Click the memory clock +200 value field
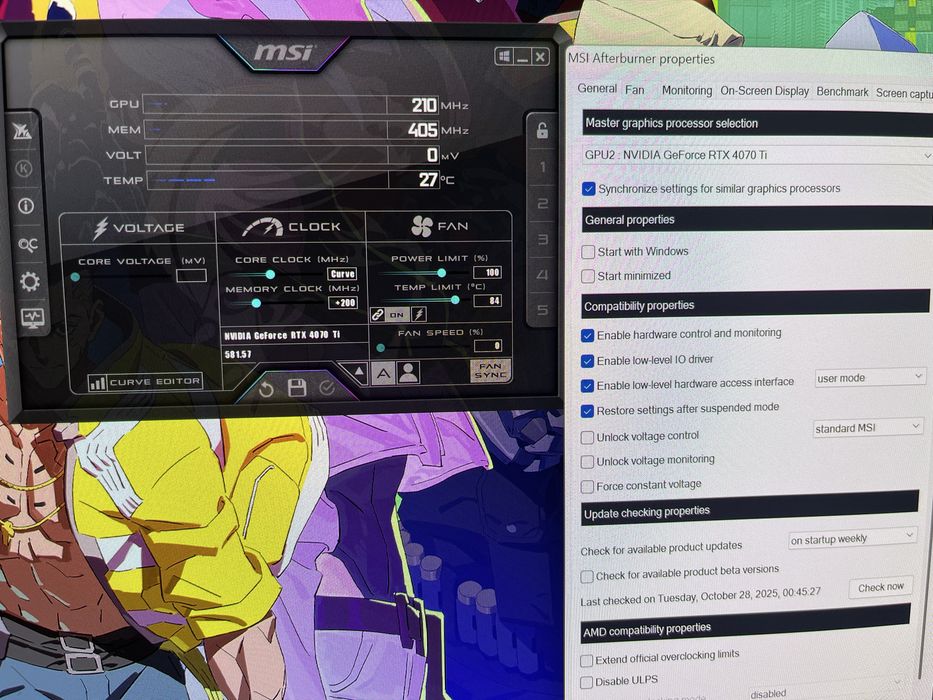Image resolution: width=933 pixels, height=700 pixels. [x=343, y=303]
